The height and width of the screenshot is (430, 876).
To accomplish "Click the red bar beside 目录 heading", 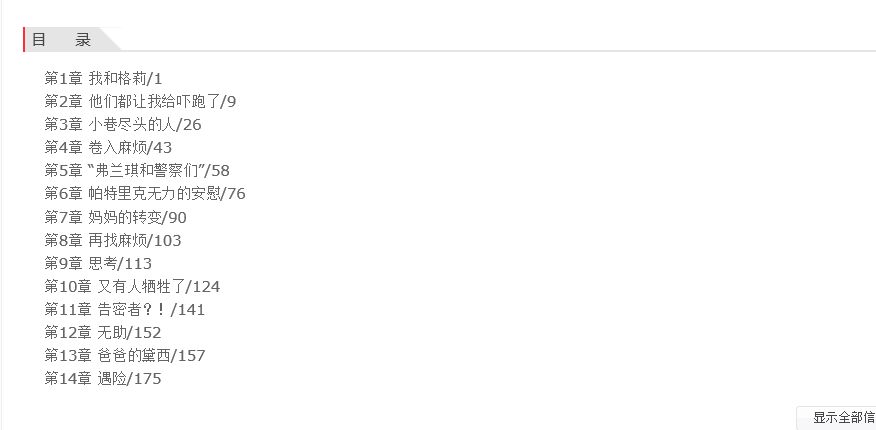I will pyautogui.click(x=24, y=40).
